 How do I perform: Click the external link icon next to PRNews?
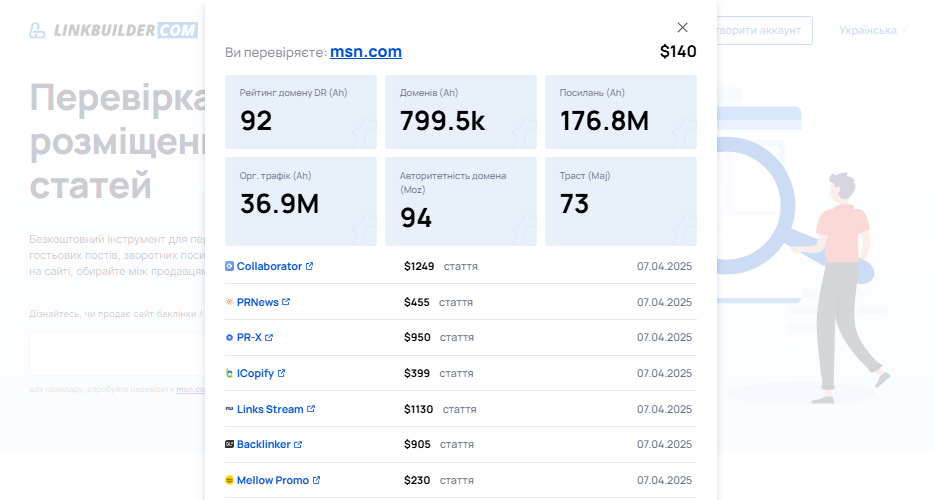pos(286,302)
